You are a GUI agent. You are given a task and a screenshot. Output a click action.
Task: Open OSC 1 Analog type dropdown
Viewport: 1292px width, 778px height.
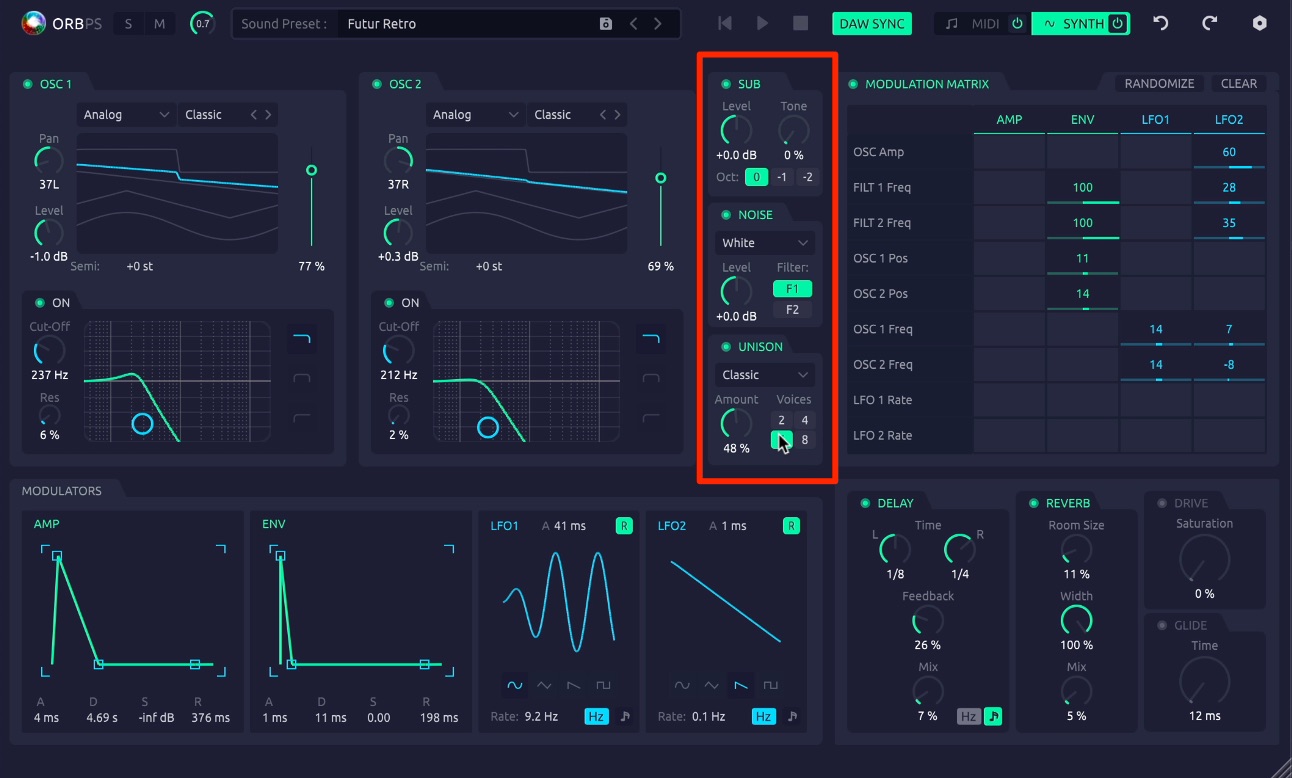126,115
